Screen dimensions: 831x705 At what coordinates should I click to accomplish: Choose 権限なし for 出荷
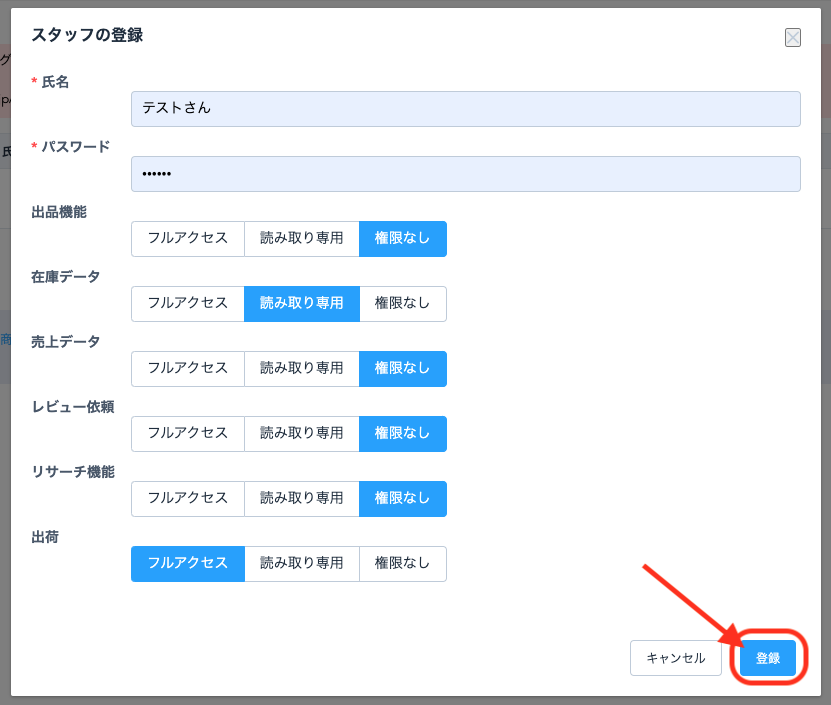(403, 564)
